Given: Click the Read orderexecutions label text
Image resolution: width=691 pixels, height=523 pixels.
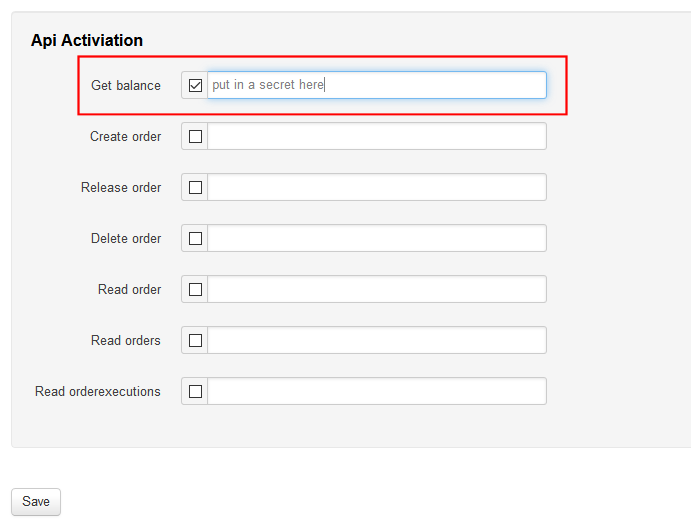Looking at the screenshot, I should click(x=98, y=392).
